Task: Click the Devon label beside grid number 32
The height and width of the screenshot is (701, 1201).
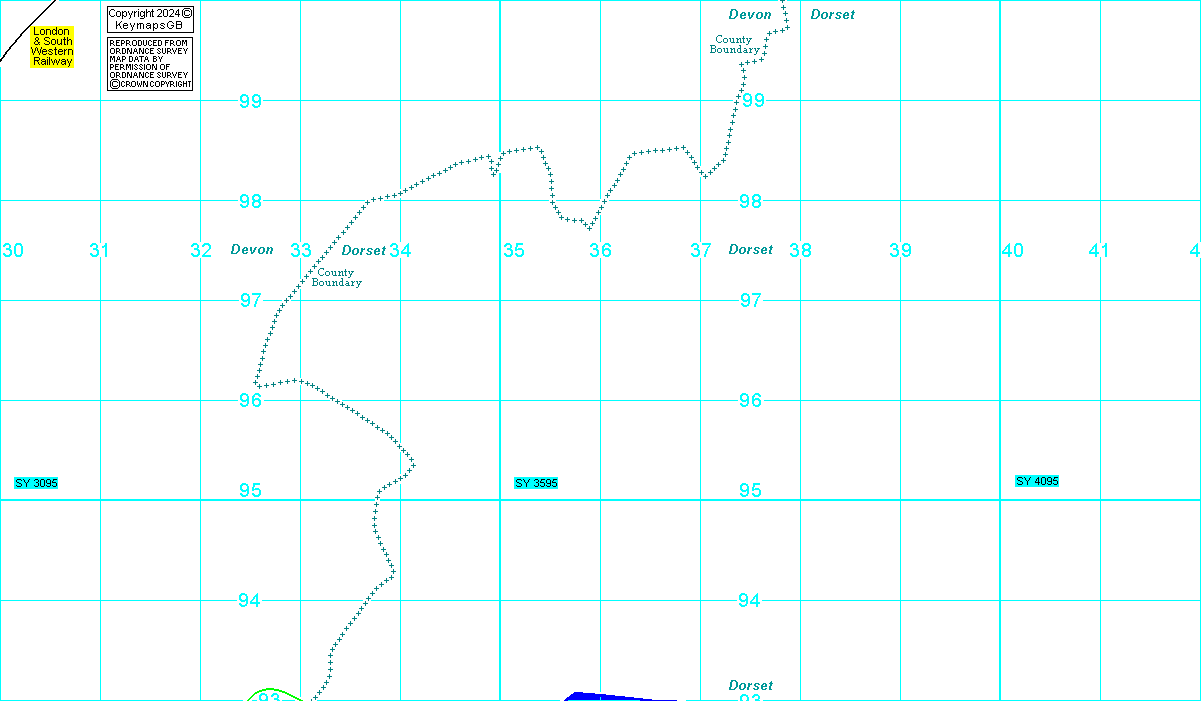Action: 251,250
